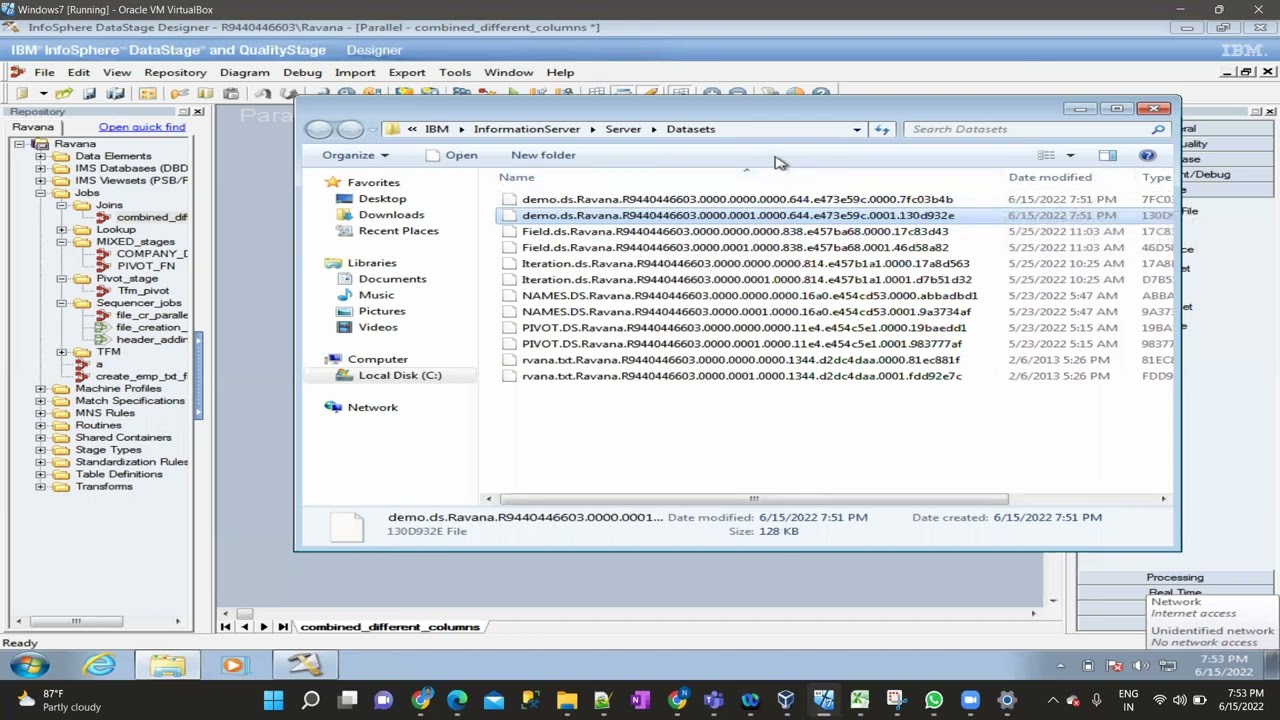This screenshot has width=1280, height=720.
Task: Click the New folder button
Action: coord(543,155)
